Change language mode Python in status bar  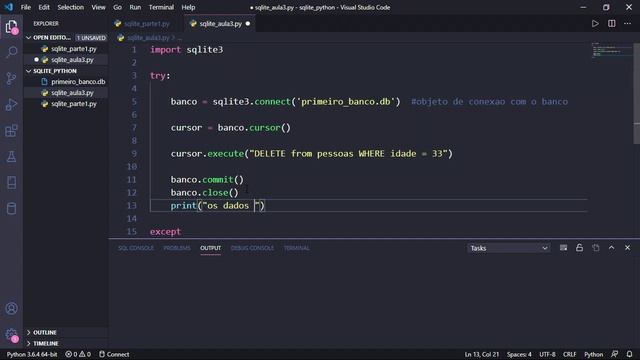tap(593, 354)
